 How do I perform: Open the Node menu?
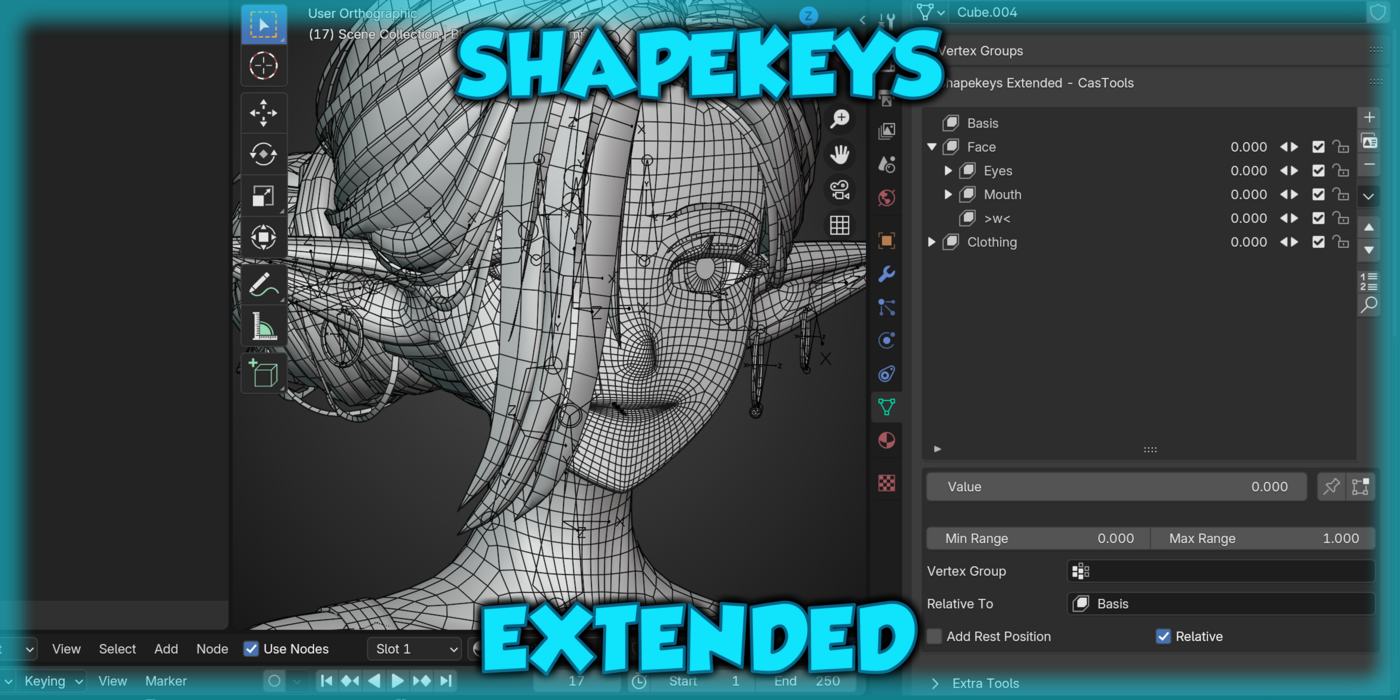(x=212, y=649)
